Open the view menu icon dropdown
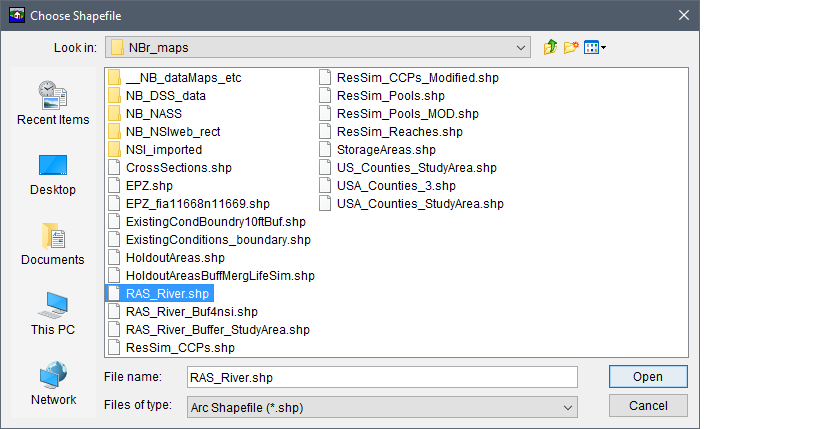 tap(596, 47)
